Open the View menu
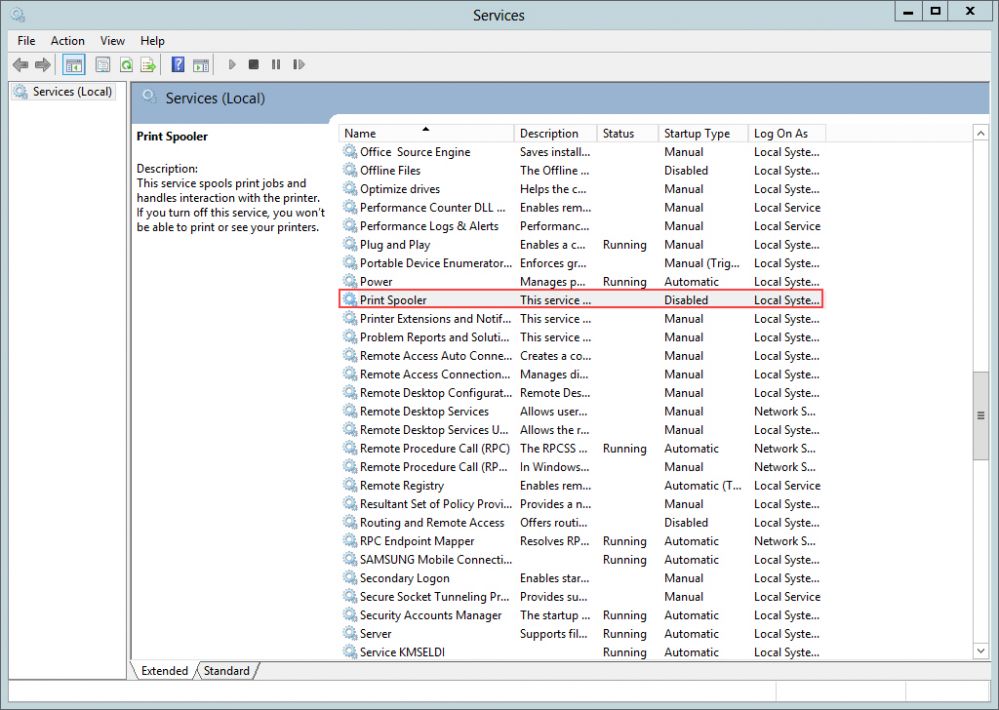The height and width of the screenshot is (710, 999). [111, 41]
